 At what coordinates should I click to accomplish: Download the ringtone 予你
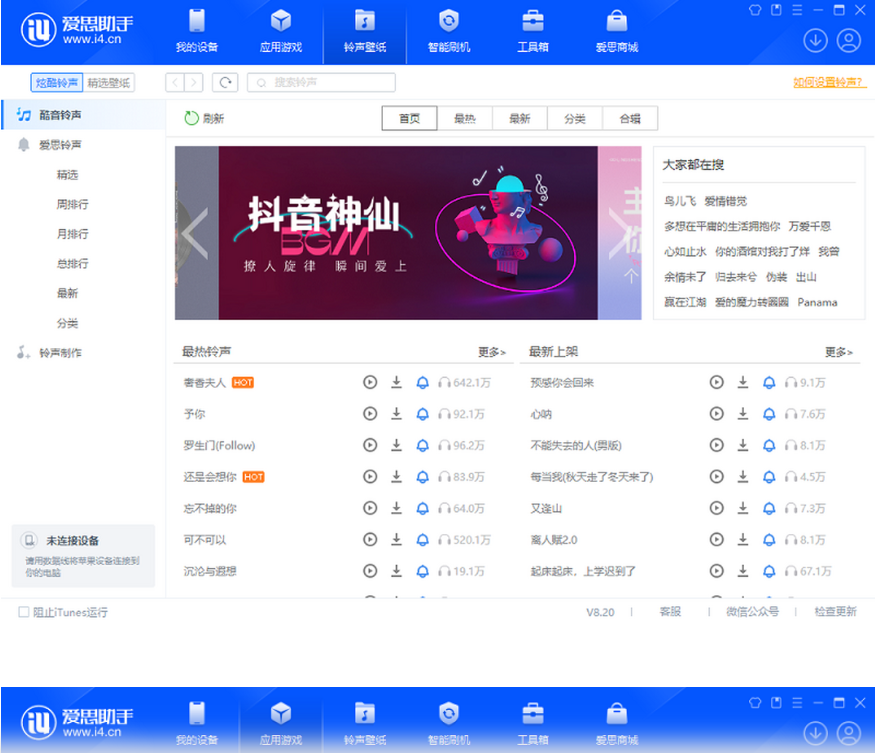tap(396, 414)
